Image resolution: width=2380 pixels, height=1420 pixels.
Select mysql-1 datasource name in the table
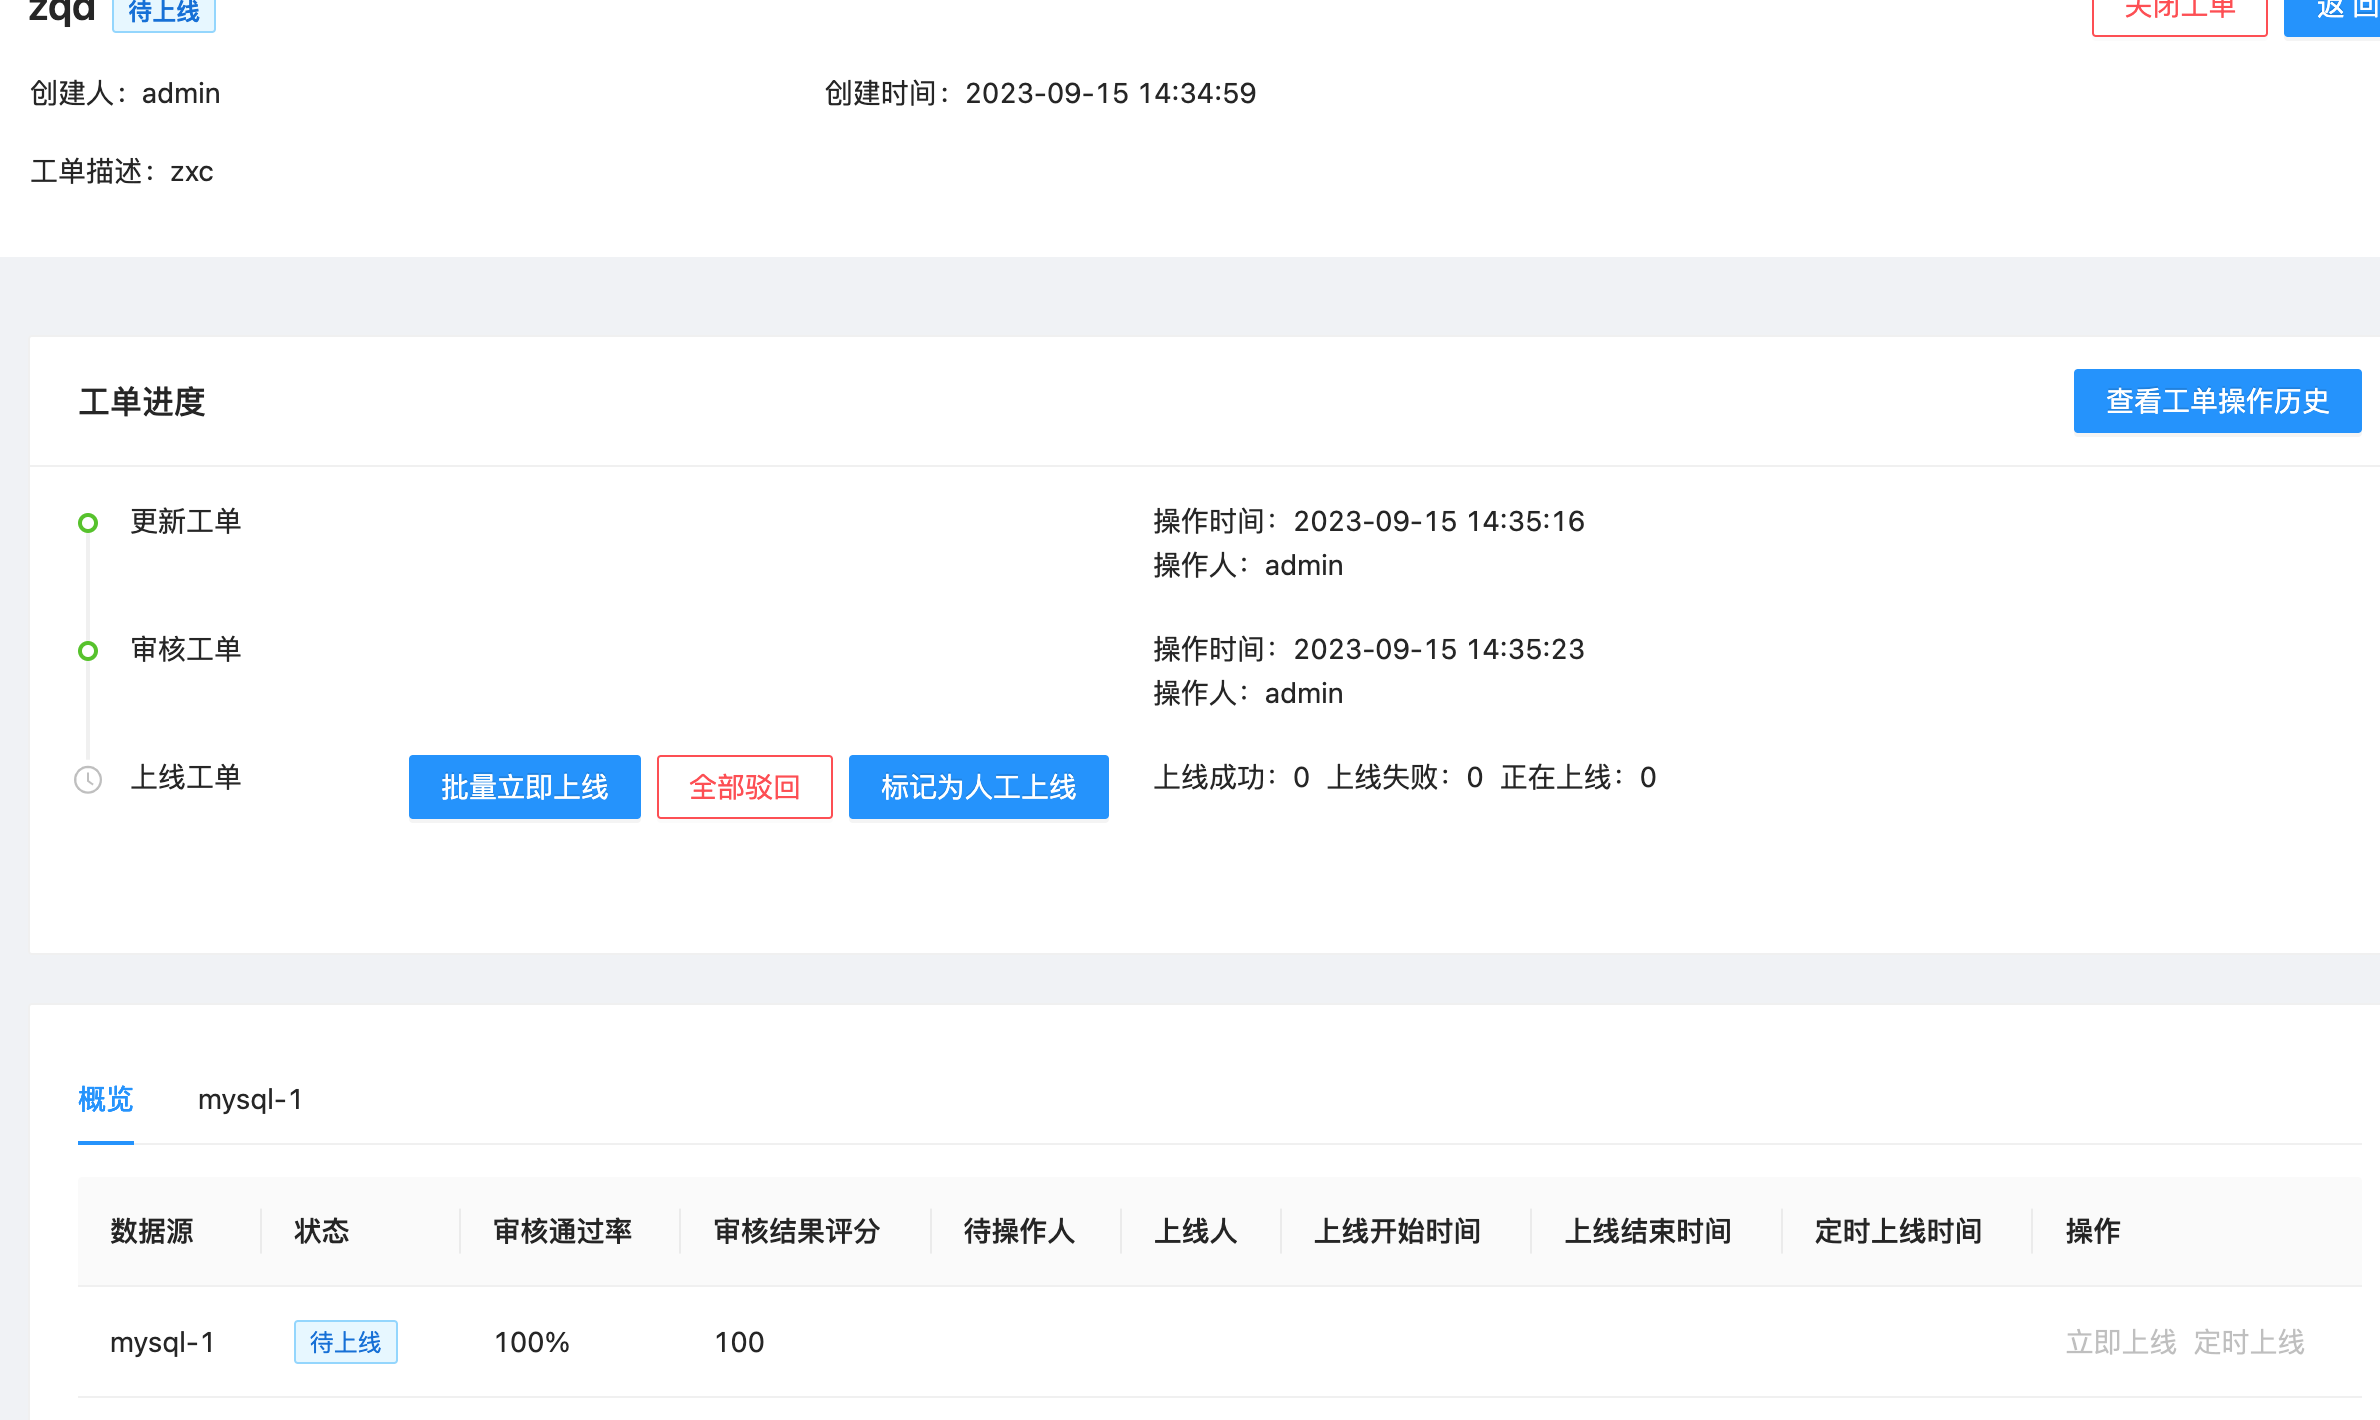tap(162, 1342)
